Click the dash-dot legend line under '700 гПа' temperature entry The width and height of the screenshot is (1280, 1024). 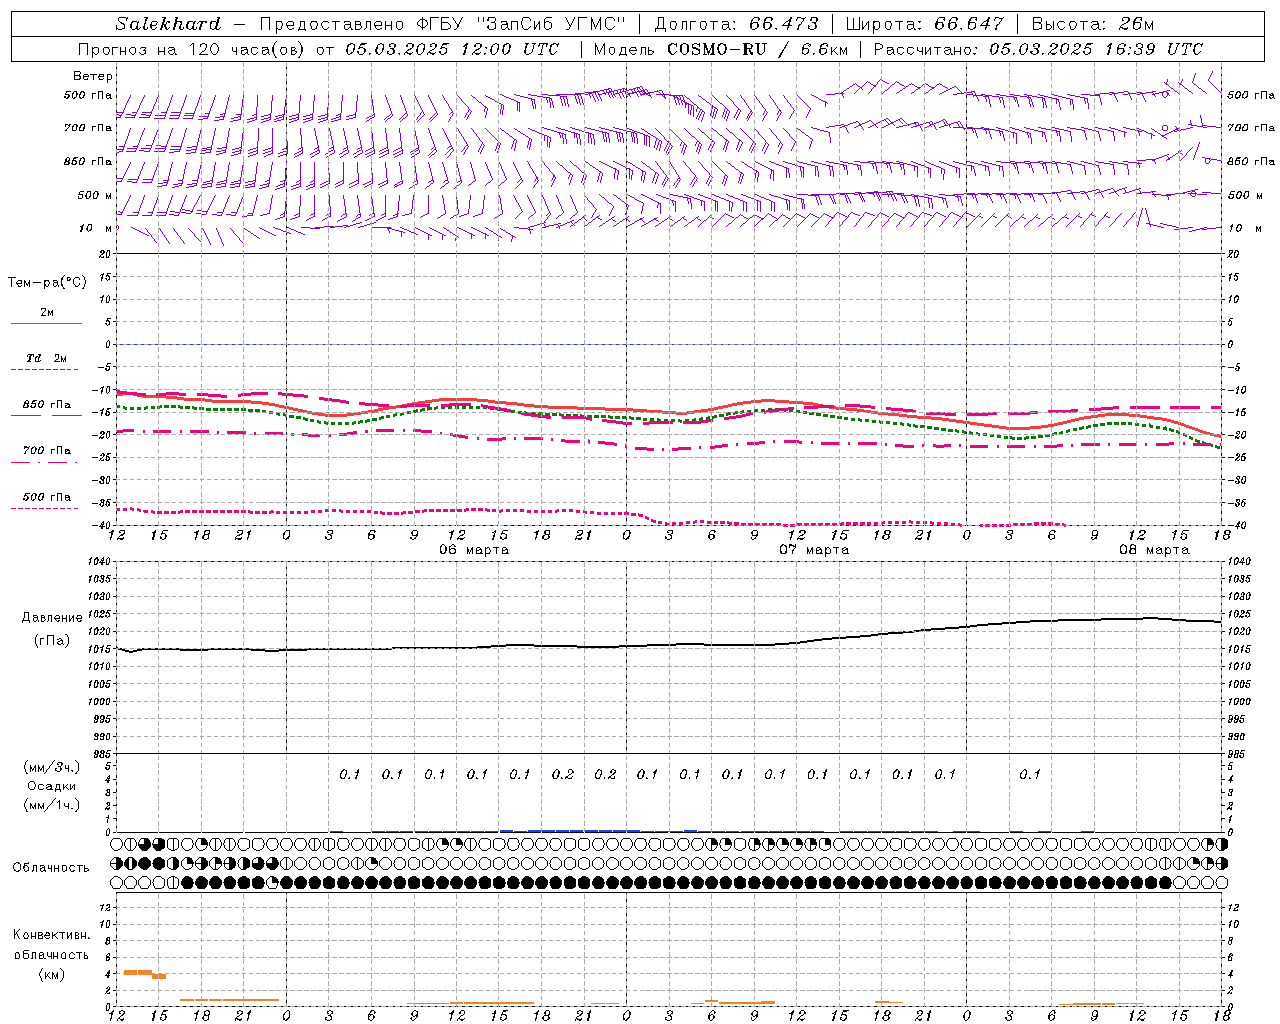44,462
